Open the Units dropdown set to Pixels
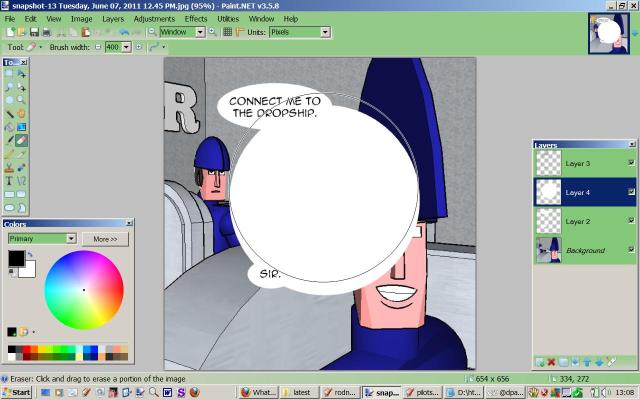 click(x=325, y=32)
